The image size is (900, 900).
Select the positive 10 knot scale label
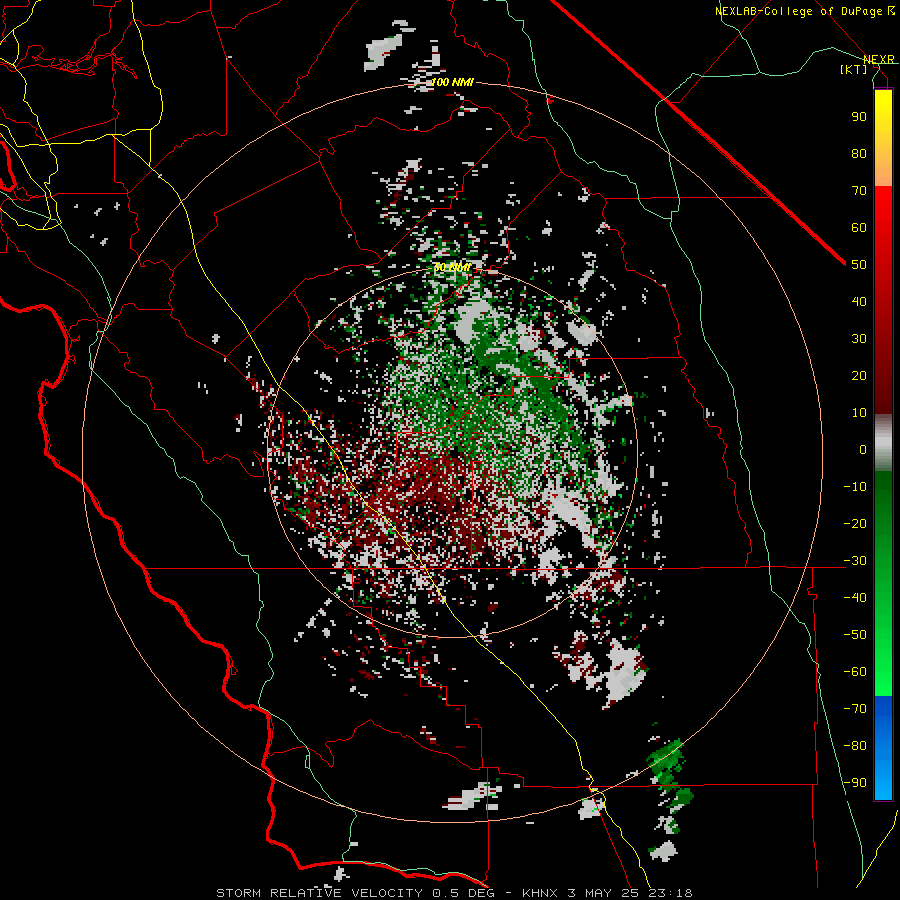pyautogui.click(x=859, y=413)
